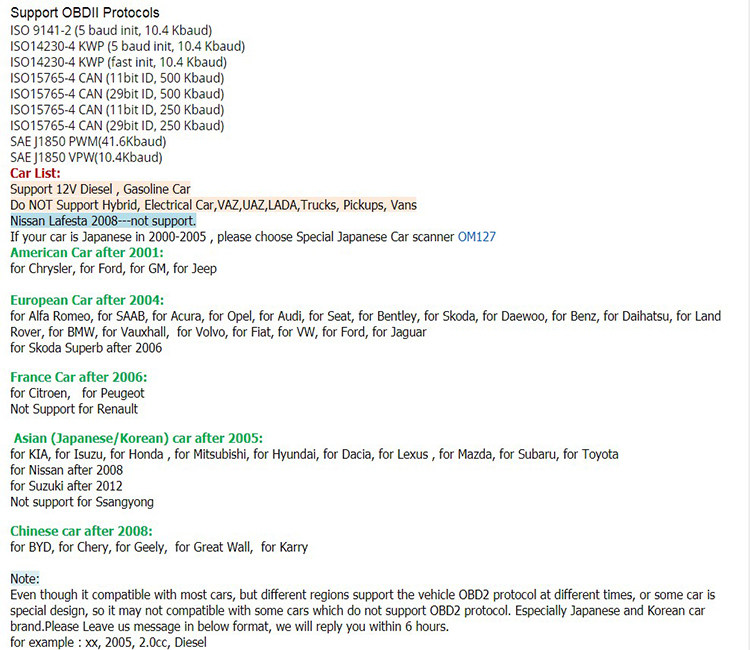Click the 'Do NOT Support Hybrid, Electrical Car' line
The width and height of the screenshot is (750, 650).
(x=213, y=205)
